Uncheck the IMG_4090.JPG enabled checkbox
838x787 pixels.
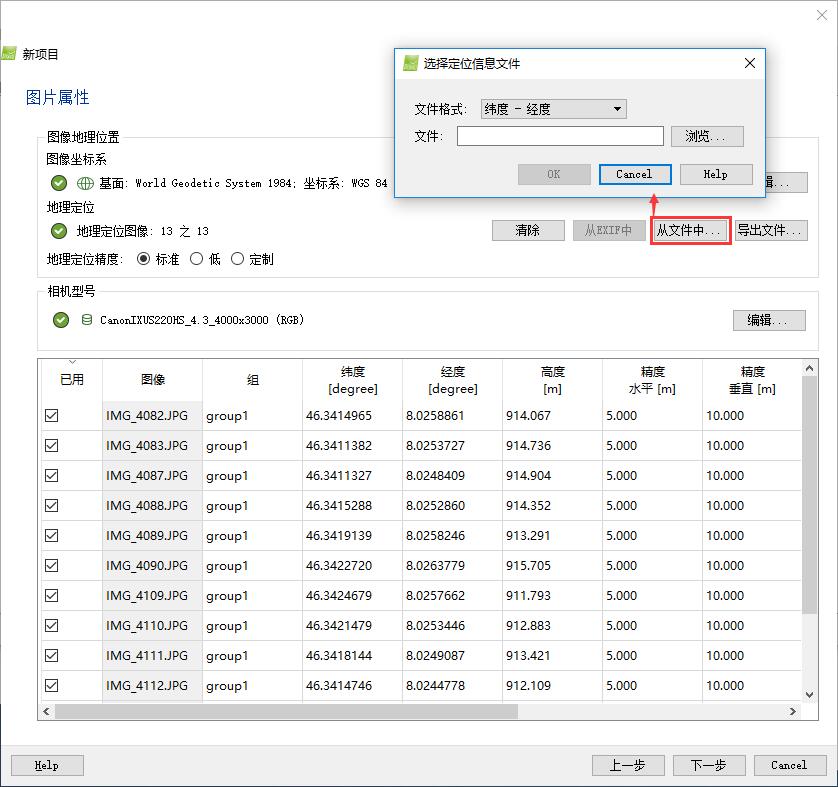tap(51, 565)
